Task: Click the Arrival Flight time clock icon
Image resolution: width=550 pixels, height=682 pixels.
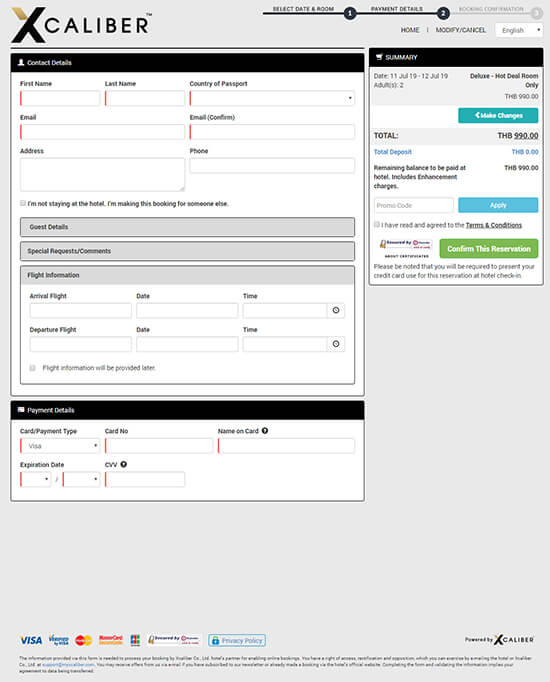Action: click(x=336, y=311)
